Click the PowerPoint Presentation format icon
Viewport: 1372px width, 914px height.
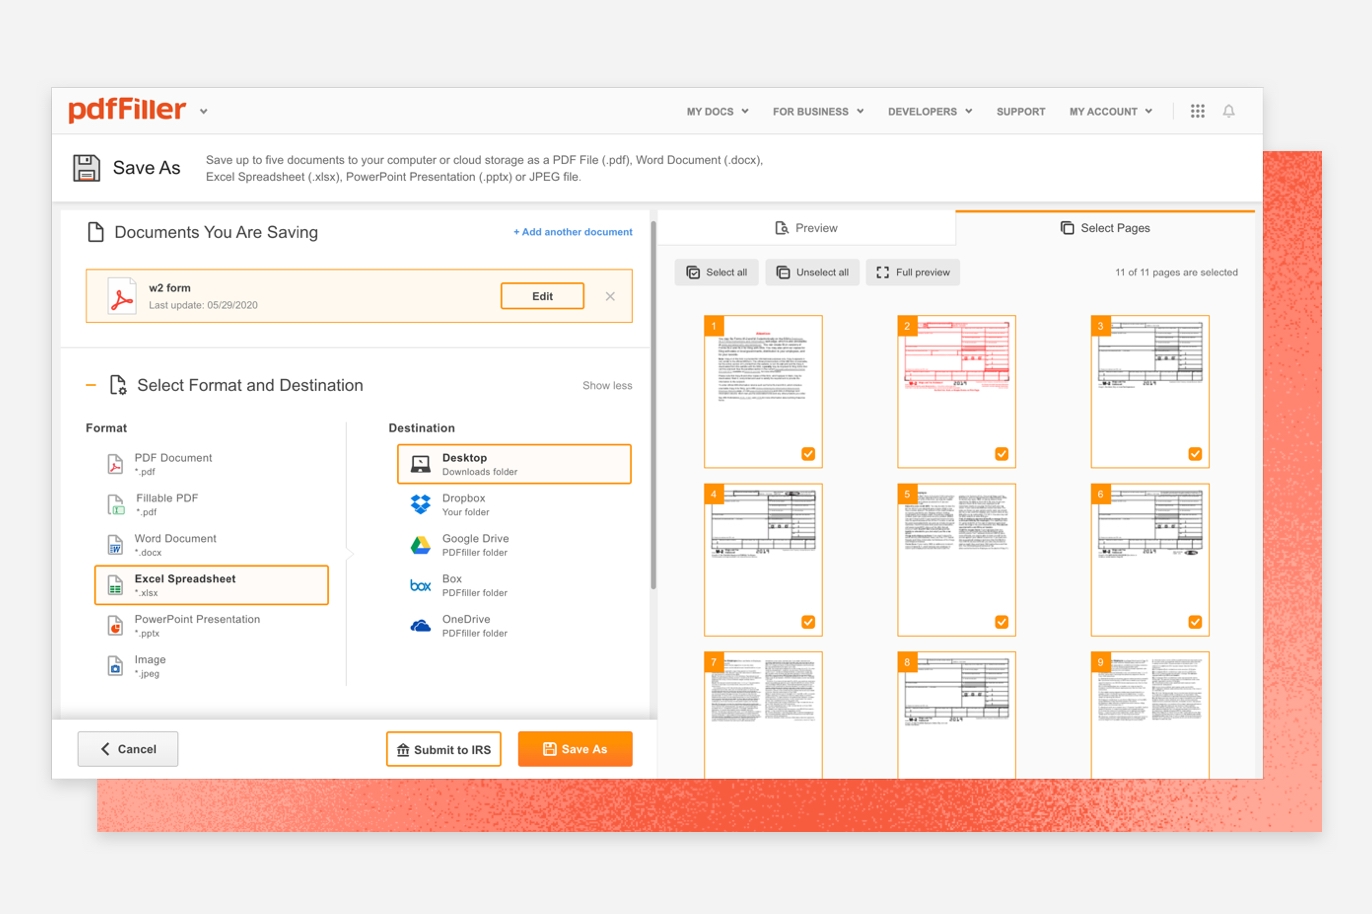click(x=115, y=626)
